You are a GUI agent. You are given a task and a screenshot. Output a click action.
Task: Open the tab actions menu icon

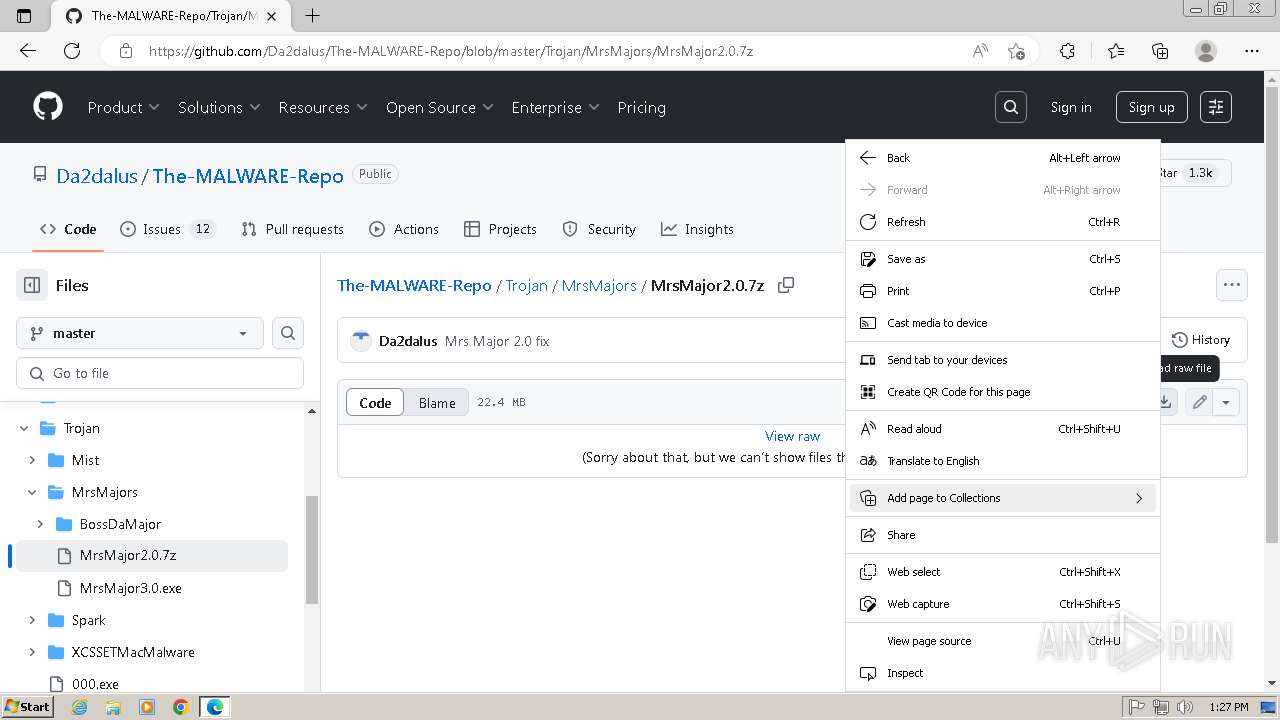click(x=25, y=15)
